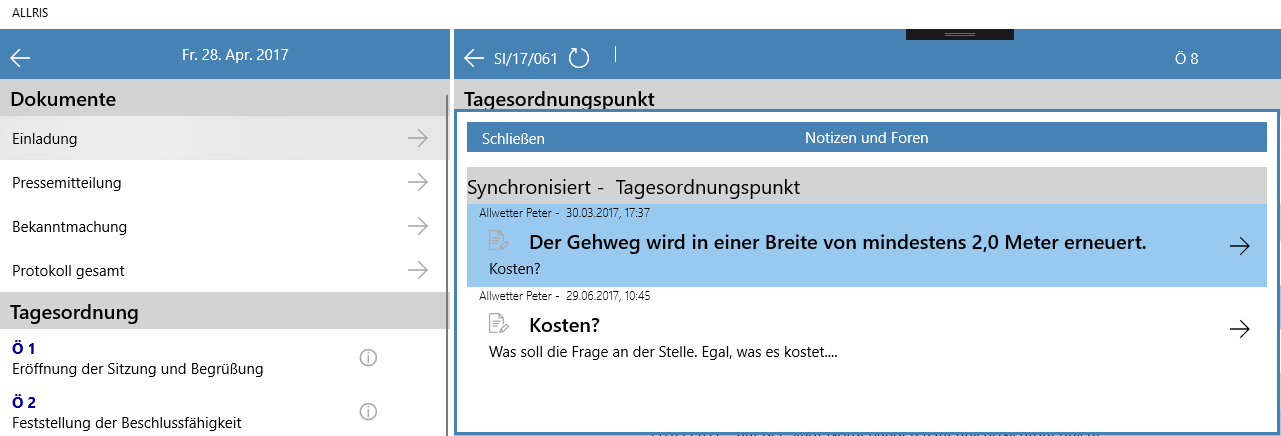Select the Notizen und Foren header
The image size is (1281, 436).
coord(866,138)
